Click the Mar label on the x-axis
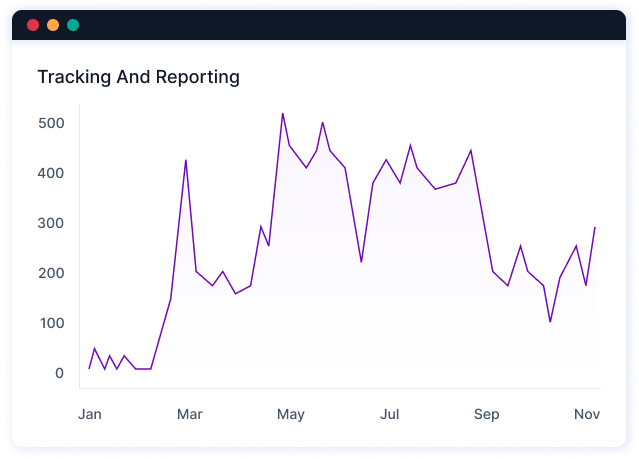Viewport: 639px width, 459px height. point(189,414)
